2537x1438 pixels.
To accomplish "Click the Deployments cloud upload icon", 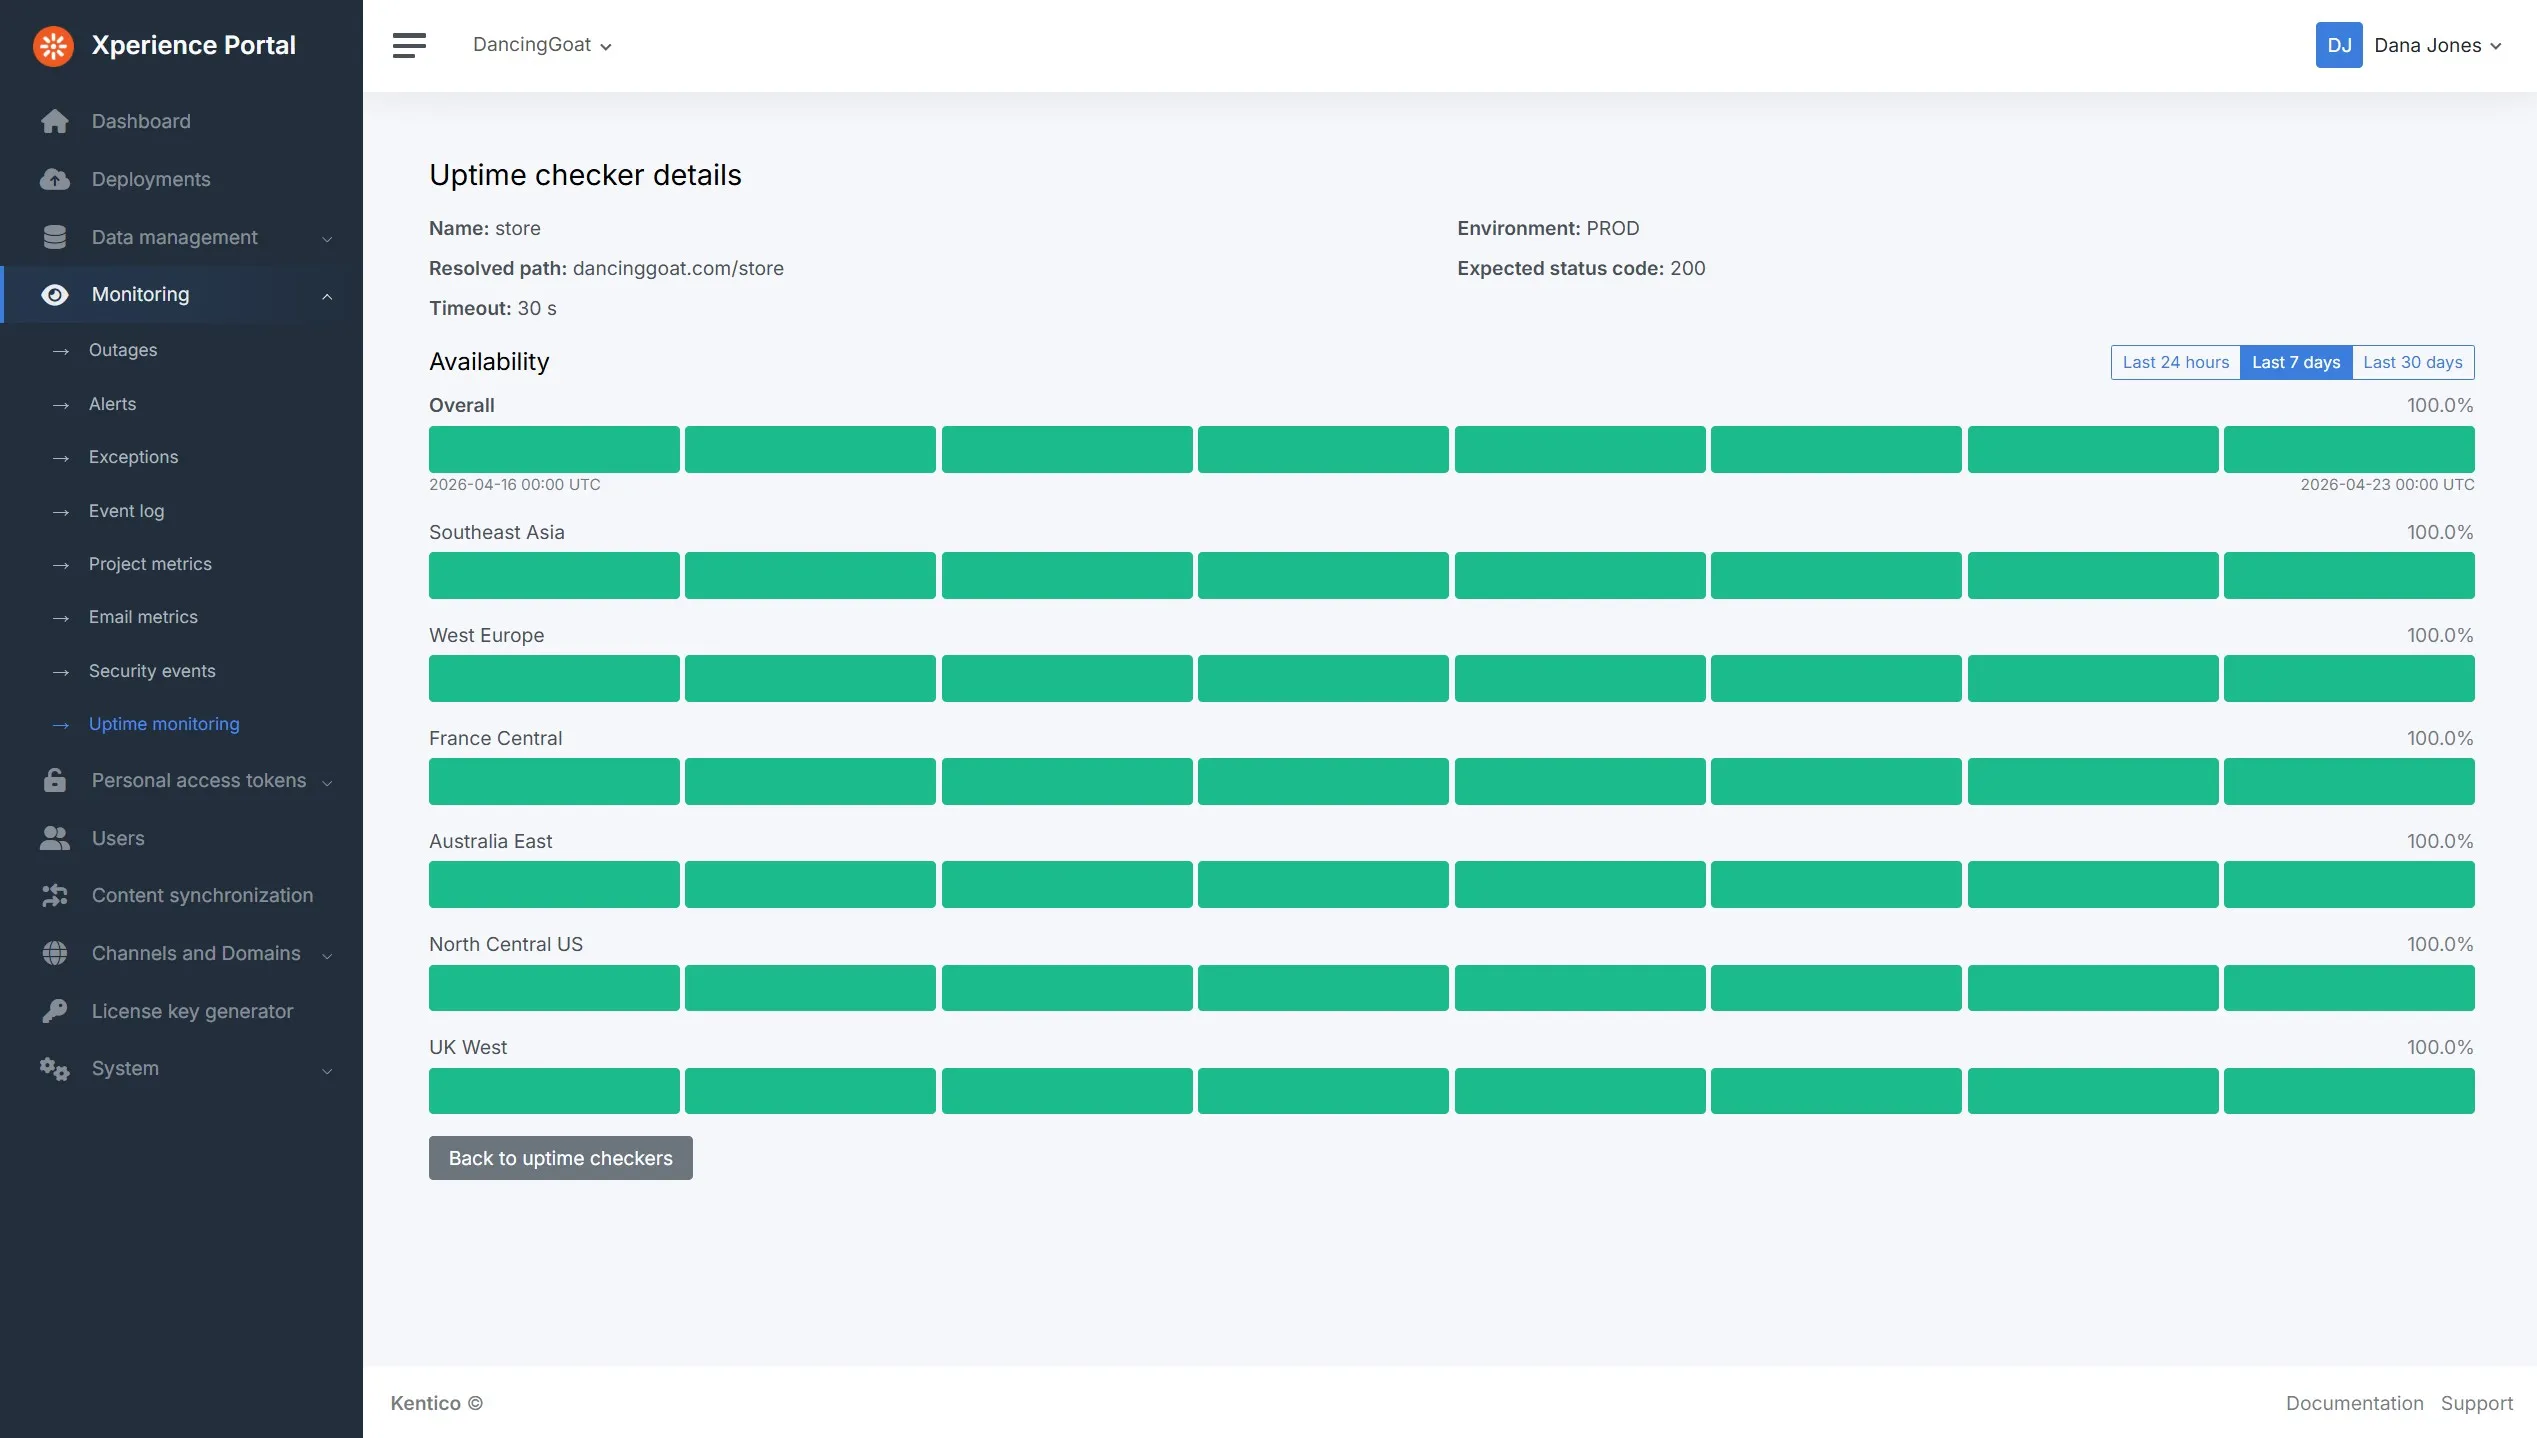I will pos(55,179).
